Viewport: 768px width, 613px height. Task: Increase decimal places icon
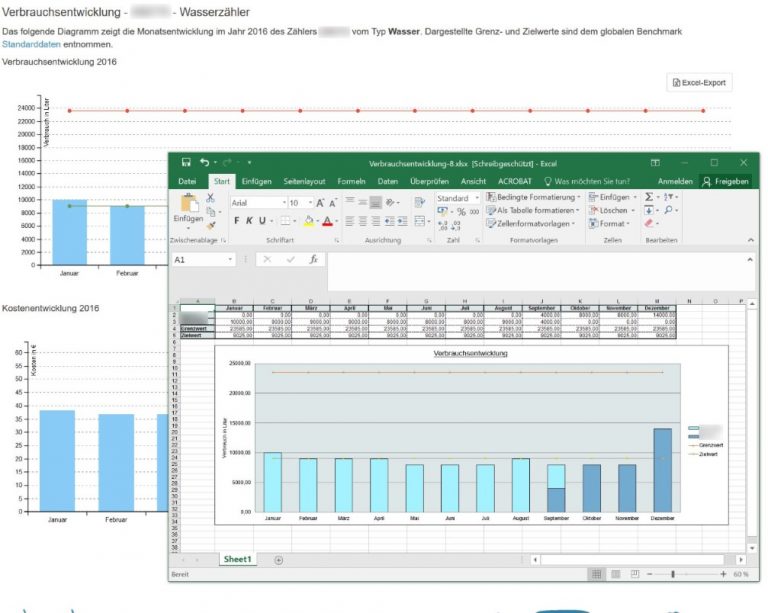pos(443,226)
